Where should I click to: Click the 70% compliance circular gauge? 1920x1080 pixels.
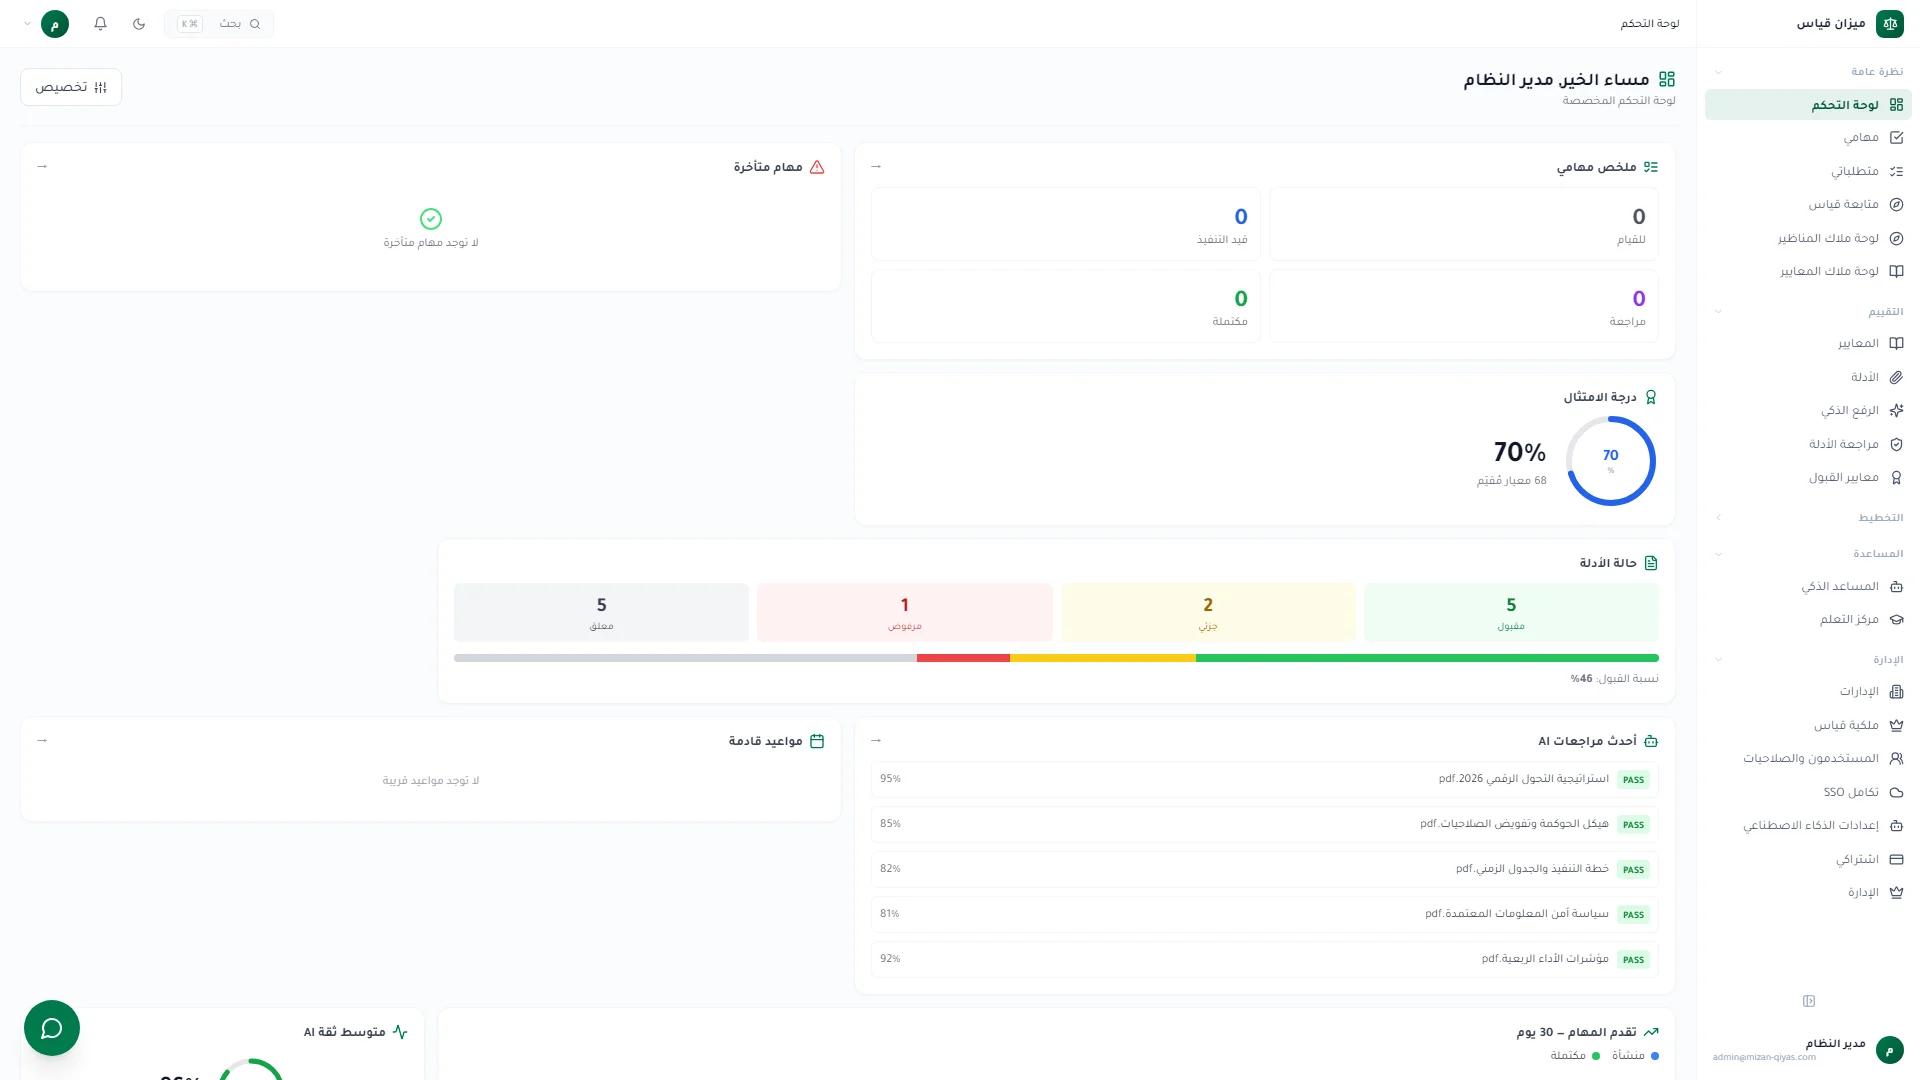1610,461
